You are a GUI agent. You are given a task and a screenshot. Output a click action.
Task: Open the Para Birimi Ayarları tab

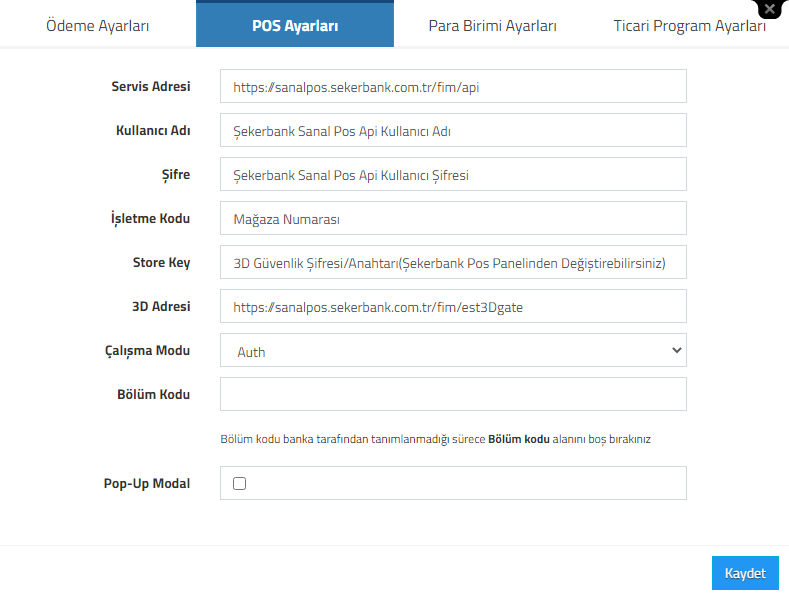(x=492, y=25)
